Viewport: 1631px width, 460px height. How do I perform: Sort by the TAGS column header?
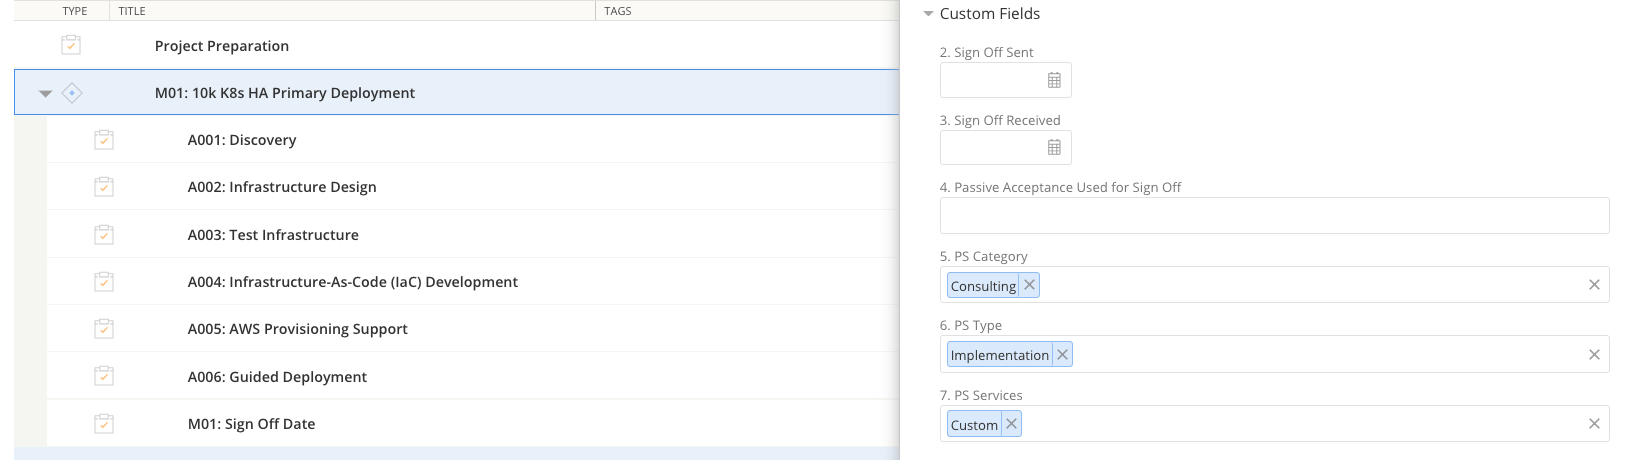pyautogui.click(x=618, y=11)
